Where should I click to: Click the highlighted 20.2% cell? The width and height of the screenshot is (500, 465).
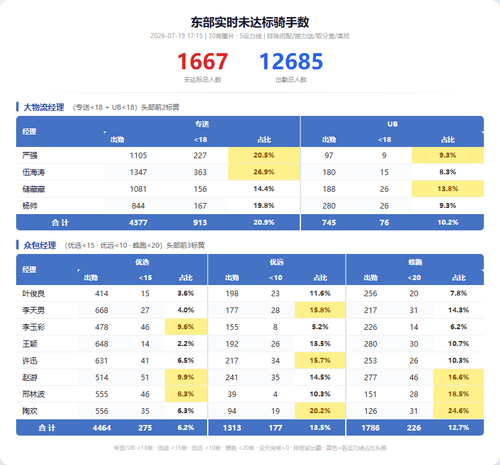(x=320, y=411)
